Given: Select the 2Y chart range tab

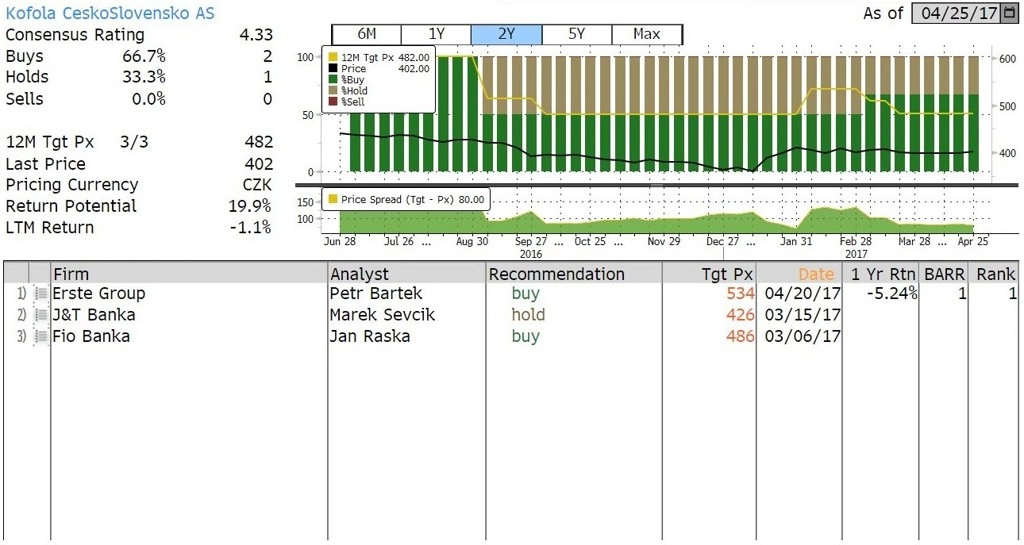Looking at the screenshot, I should (x=507, y=35).
